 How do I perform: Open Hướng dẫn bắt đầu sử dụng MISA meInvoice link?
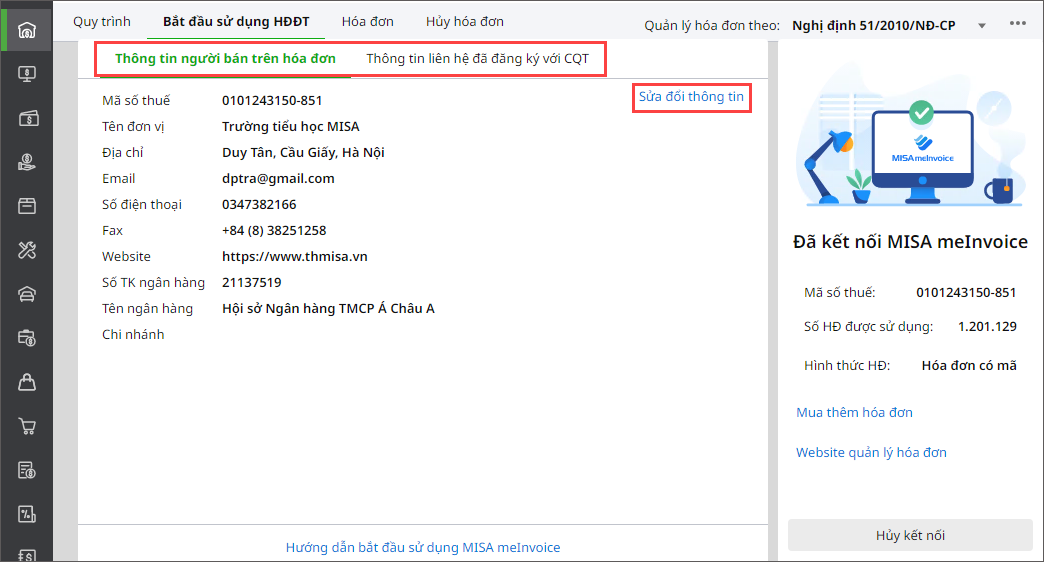(423, 547)
